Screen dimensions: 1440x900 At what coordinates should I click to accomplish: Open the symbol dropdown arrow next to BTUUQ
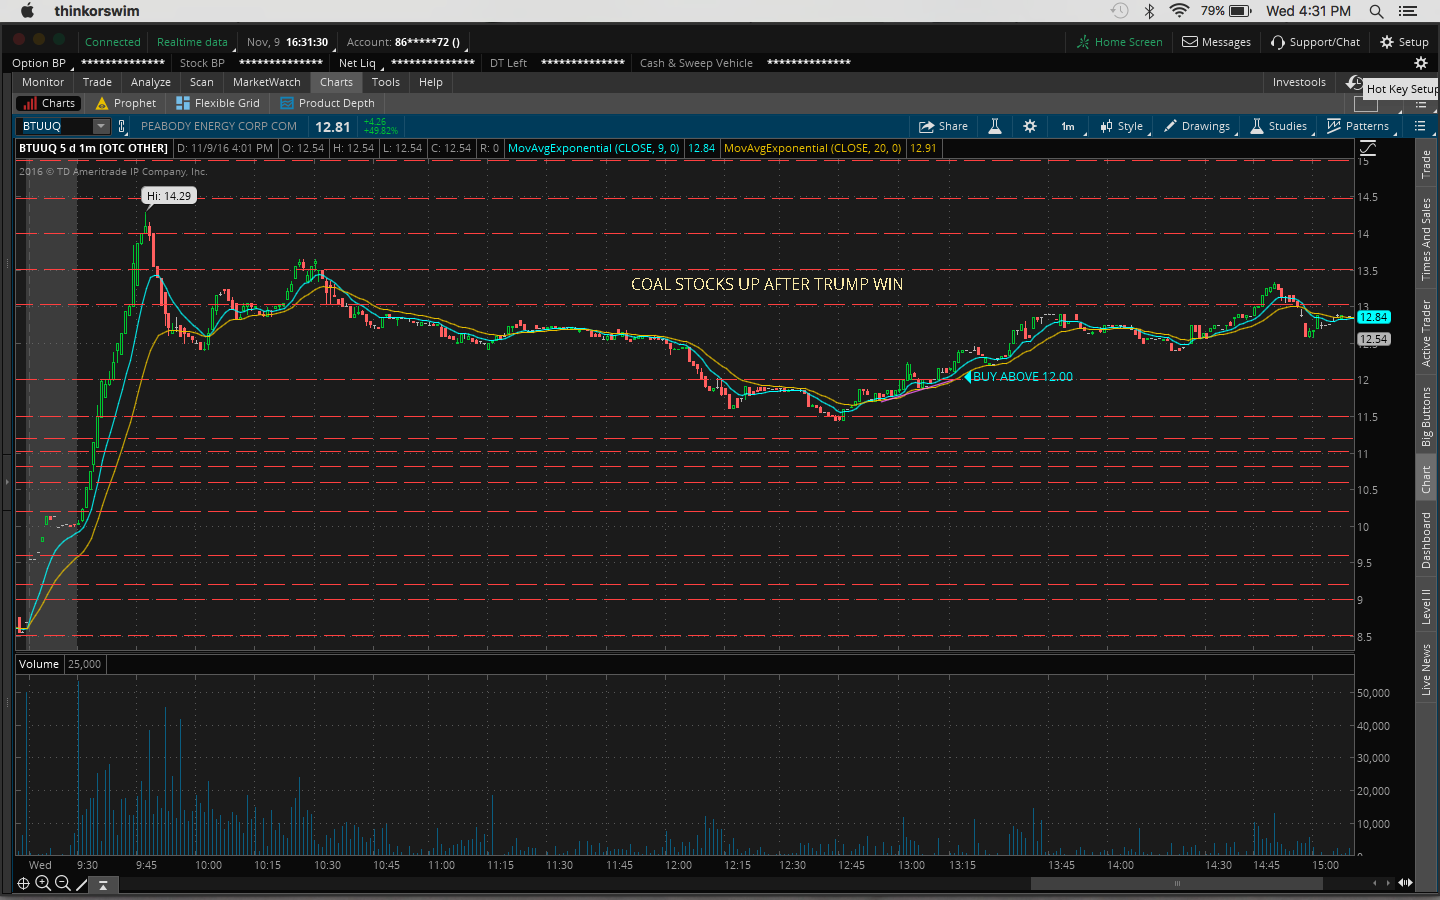coord(101,126)
